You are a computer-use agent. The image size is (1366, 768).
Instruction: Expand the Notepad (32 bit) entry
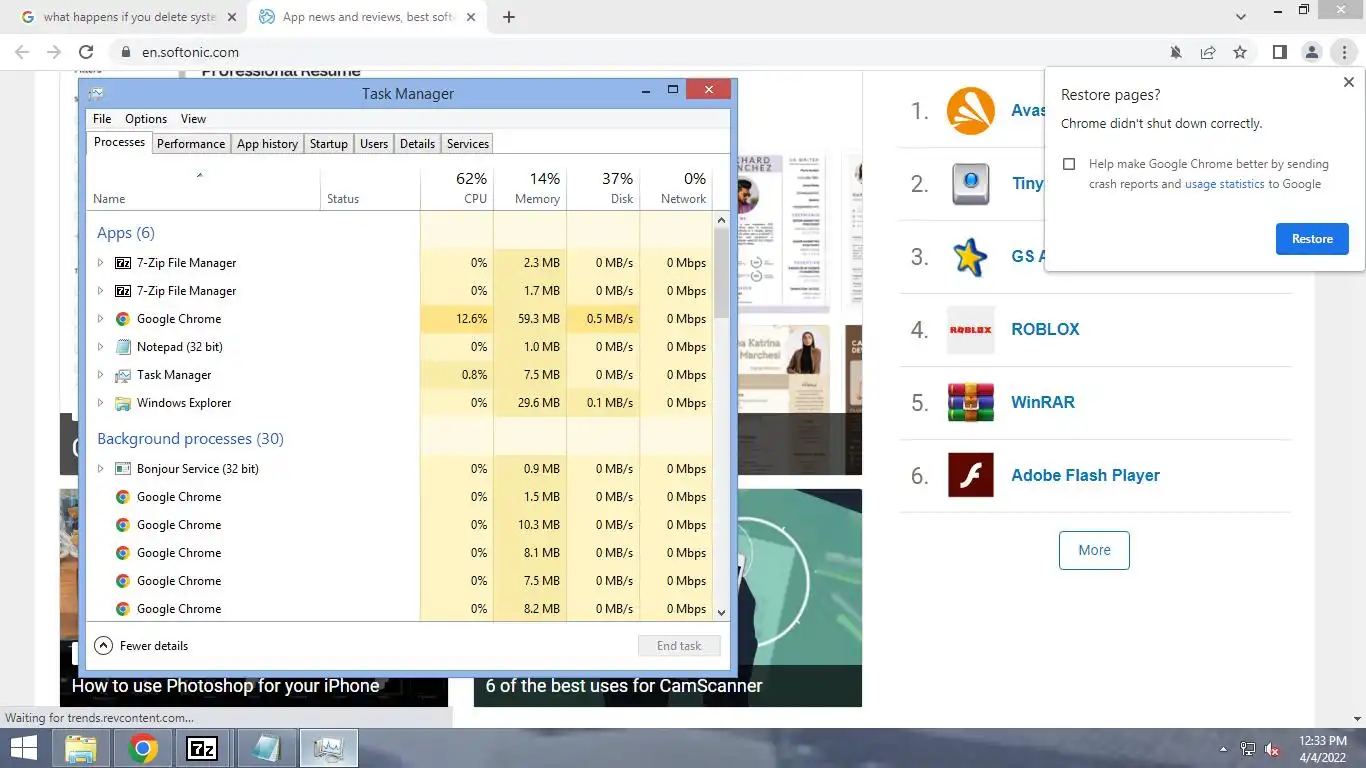click(x=100, y=347)
